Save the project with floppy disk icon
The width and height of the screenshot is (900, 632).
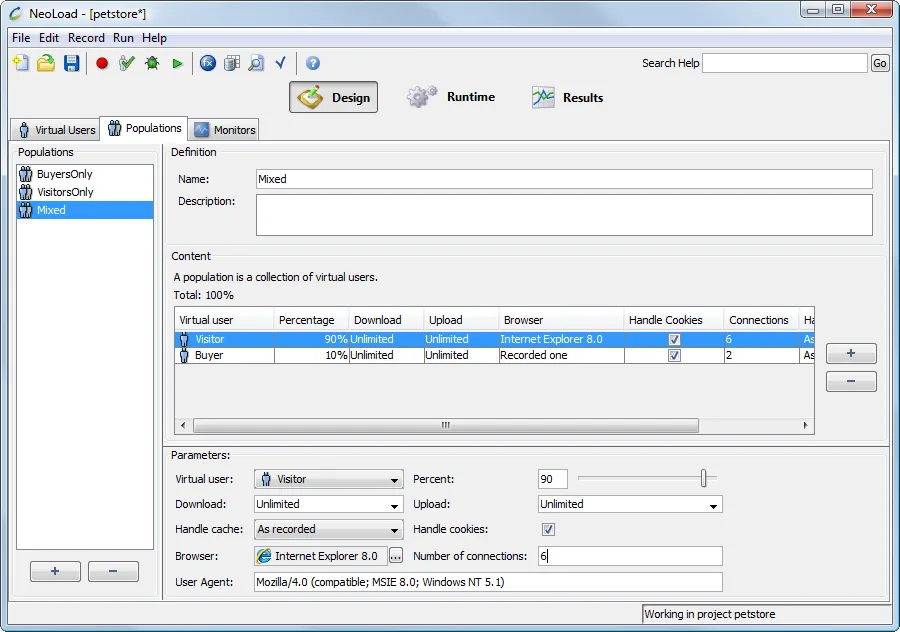tap(71, 63)
